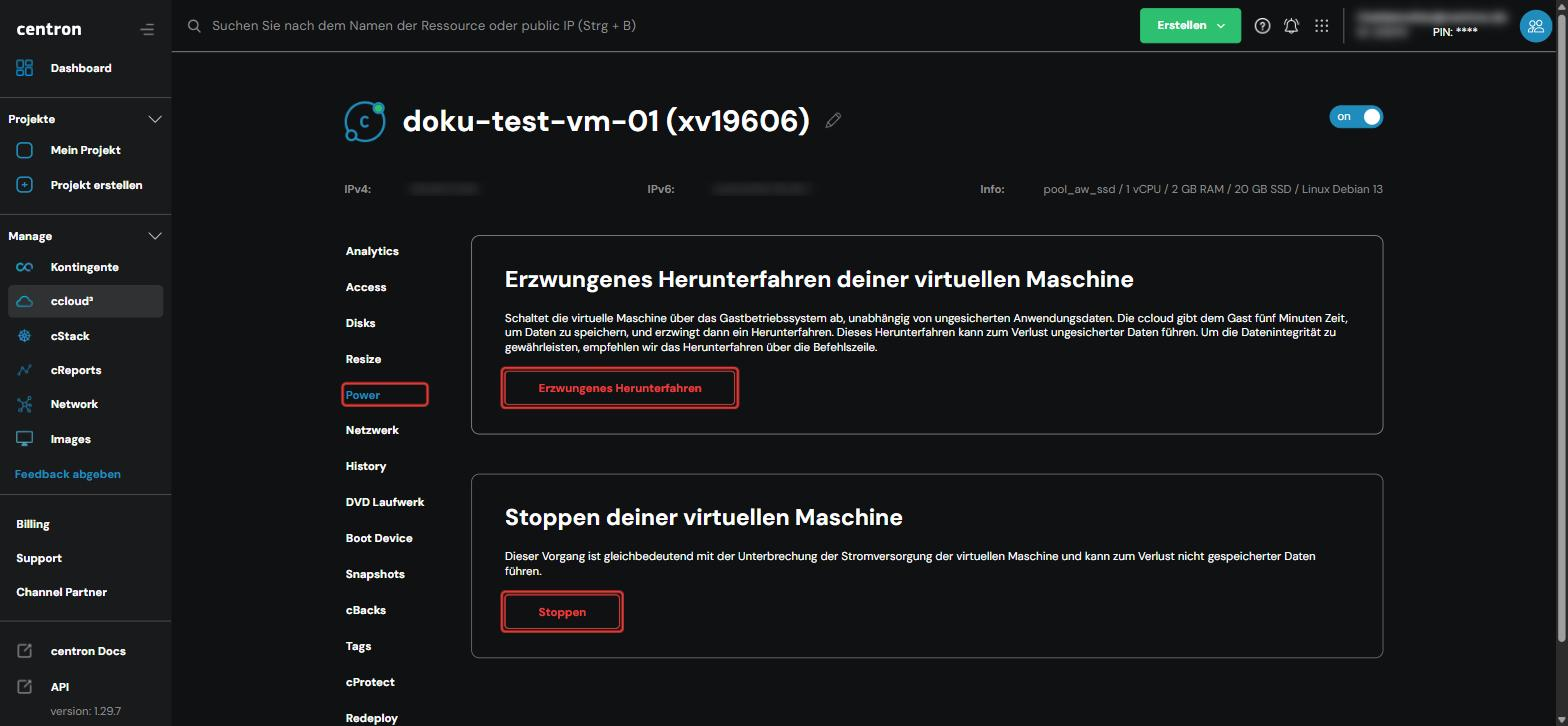
Task: Click the ccloud³ cloud icon
Action: [x=25, y=301]
